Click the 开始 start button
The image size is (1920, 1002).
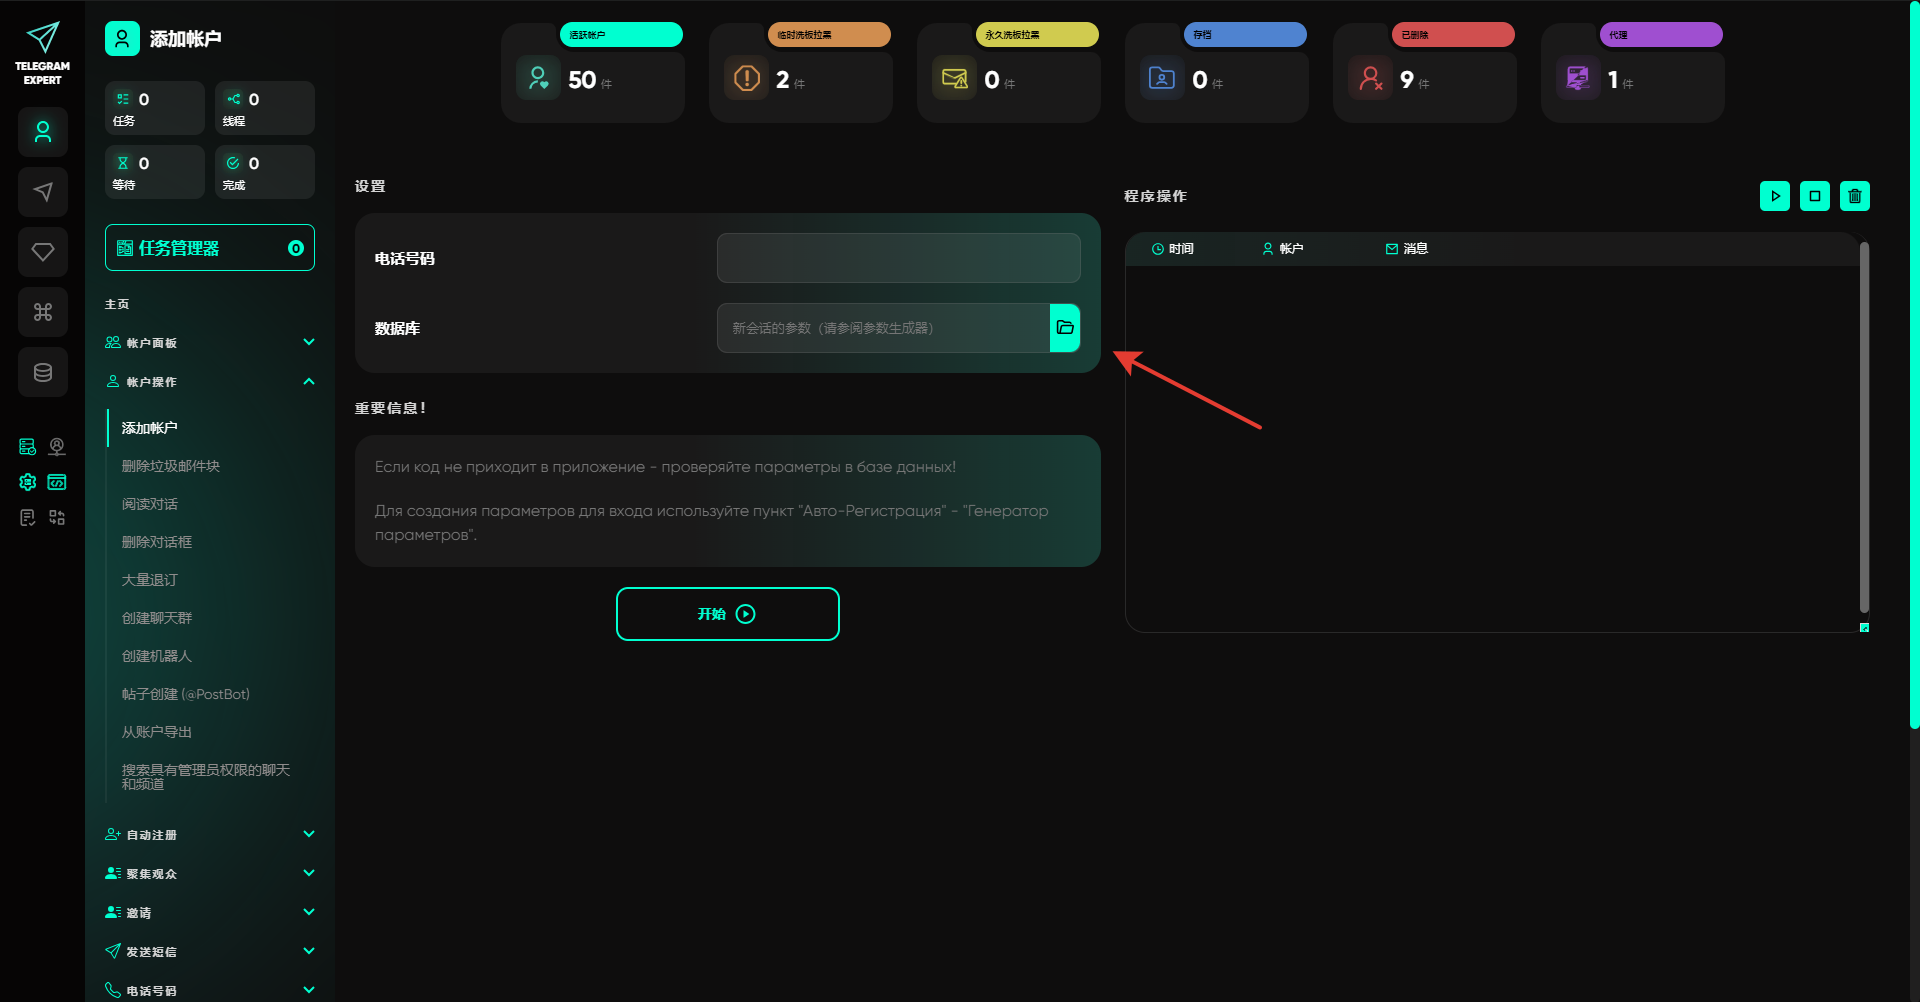(727, 614)
